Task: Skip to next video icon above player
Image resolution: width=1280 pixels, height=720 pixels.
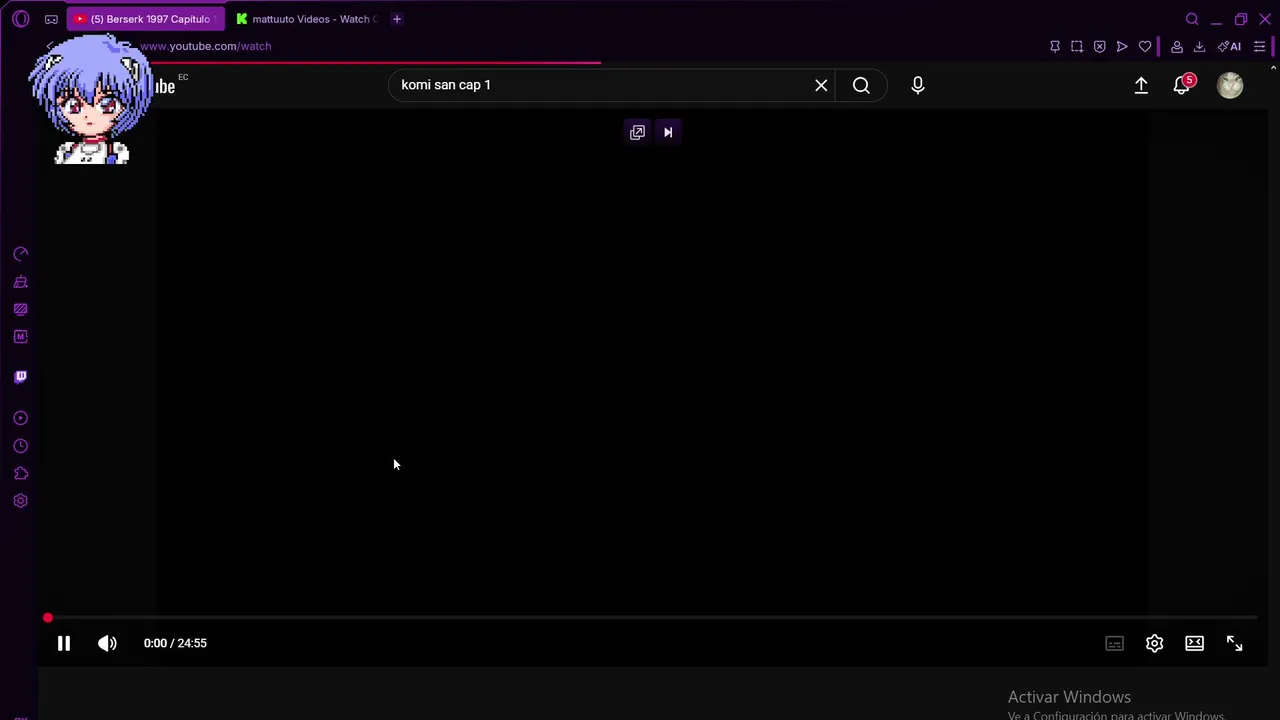Action: tap(668, 132)
